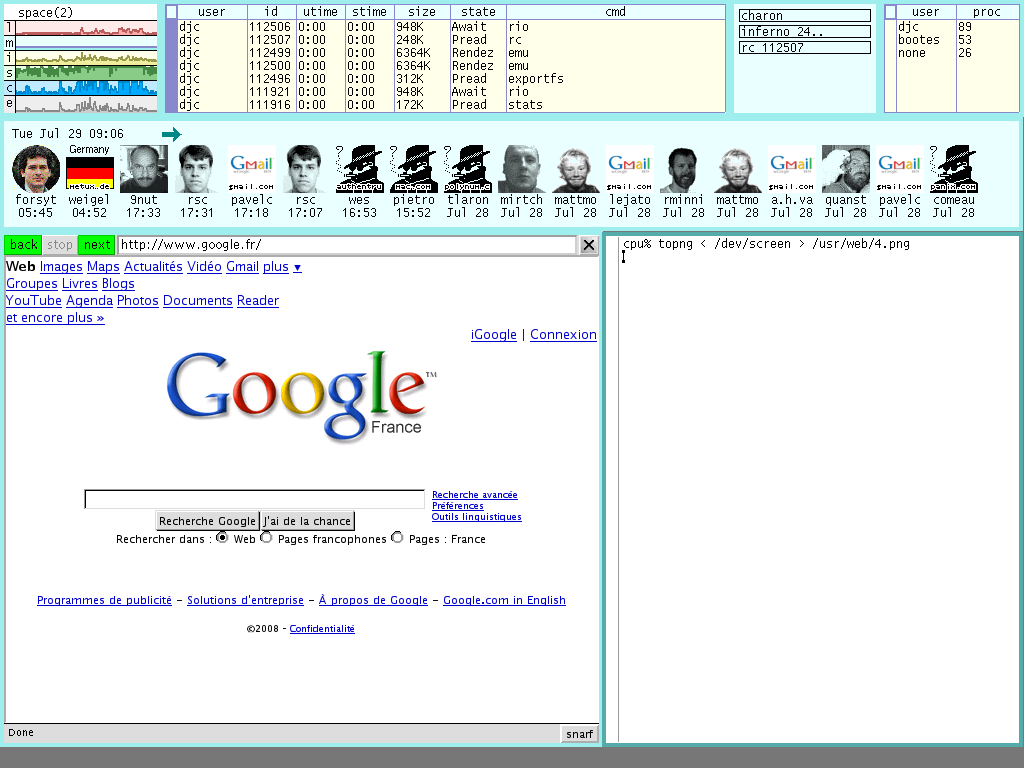The width and height of the screenshot is (1024, 768).
Task: Click Recherche Google button
Action: 207,521
